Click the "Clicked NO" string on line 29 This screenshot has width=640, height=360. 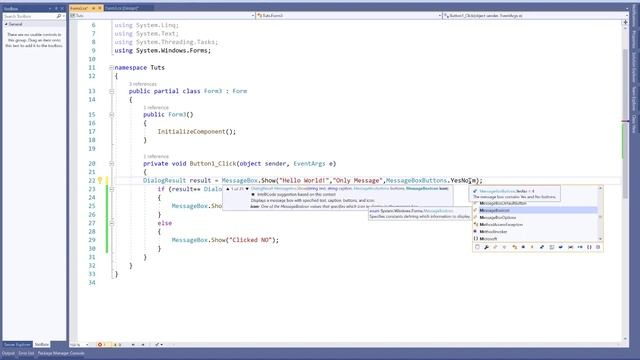tap(251, 240)
